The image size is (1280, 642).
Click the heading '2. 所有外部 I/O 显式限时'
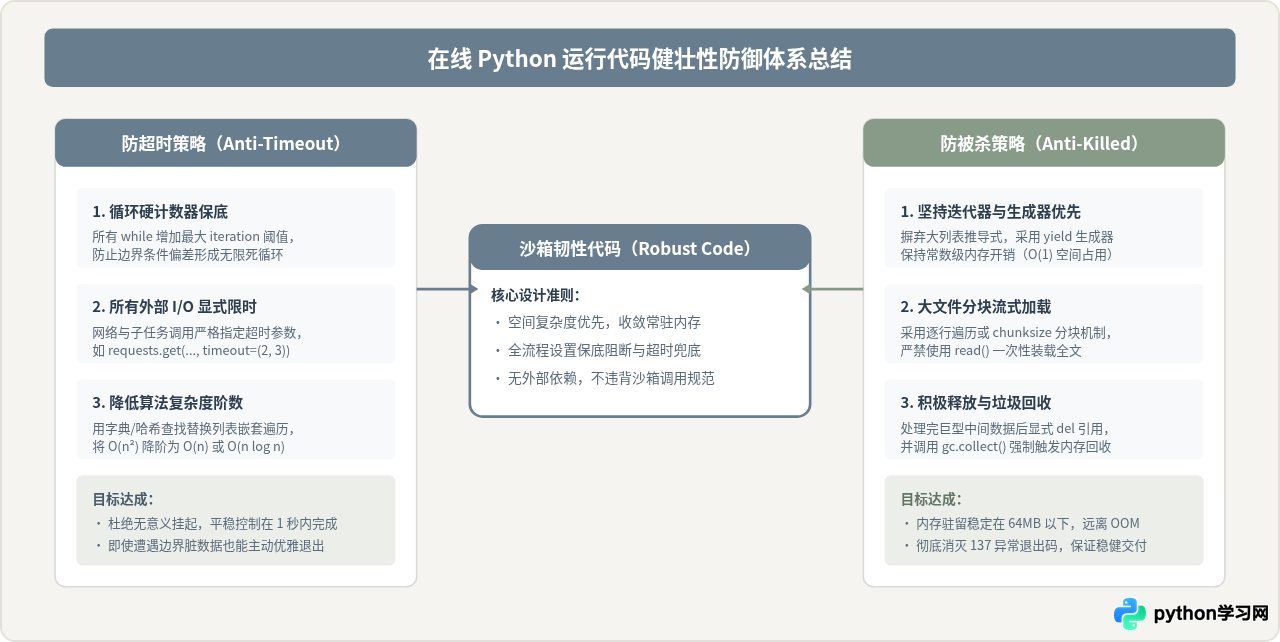(175, 307)
